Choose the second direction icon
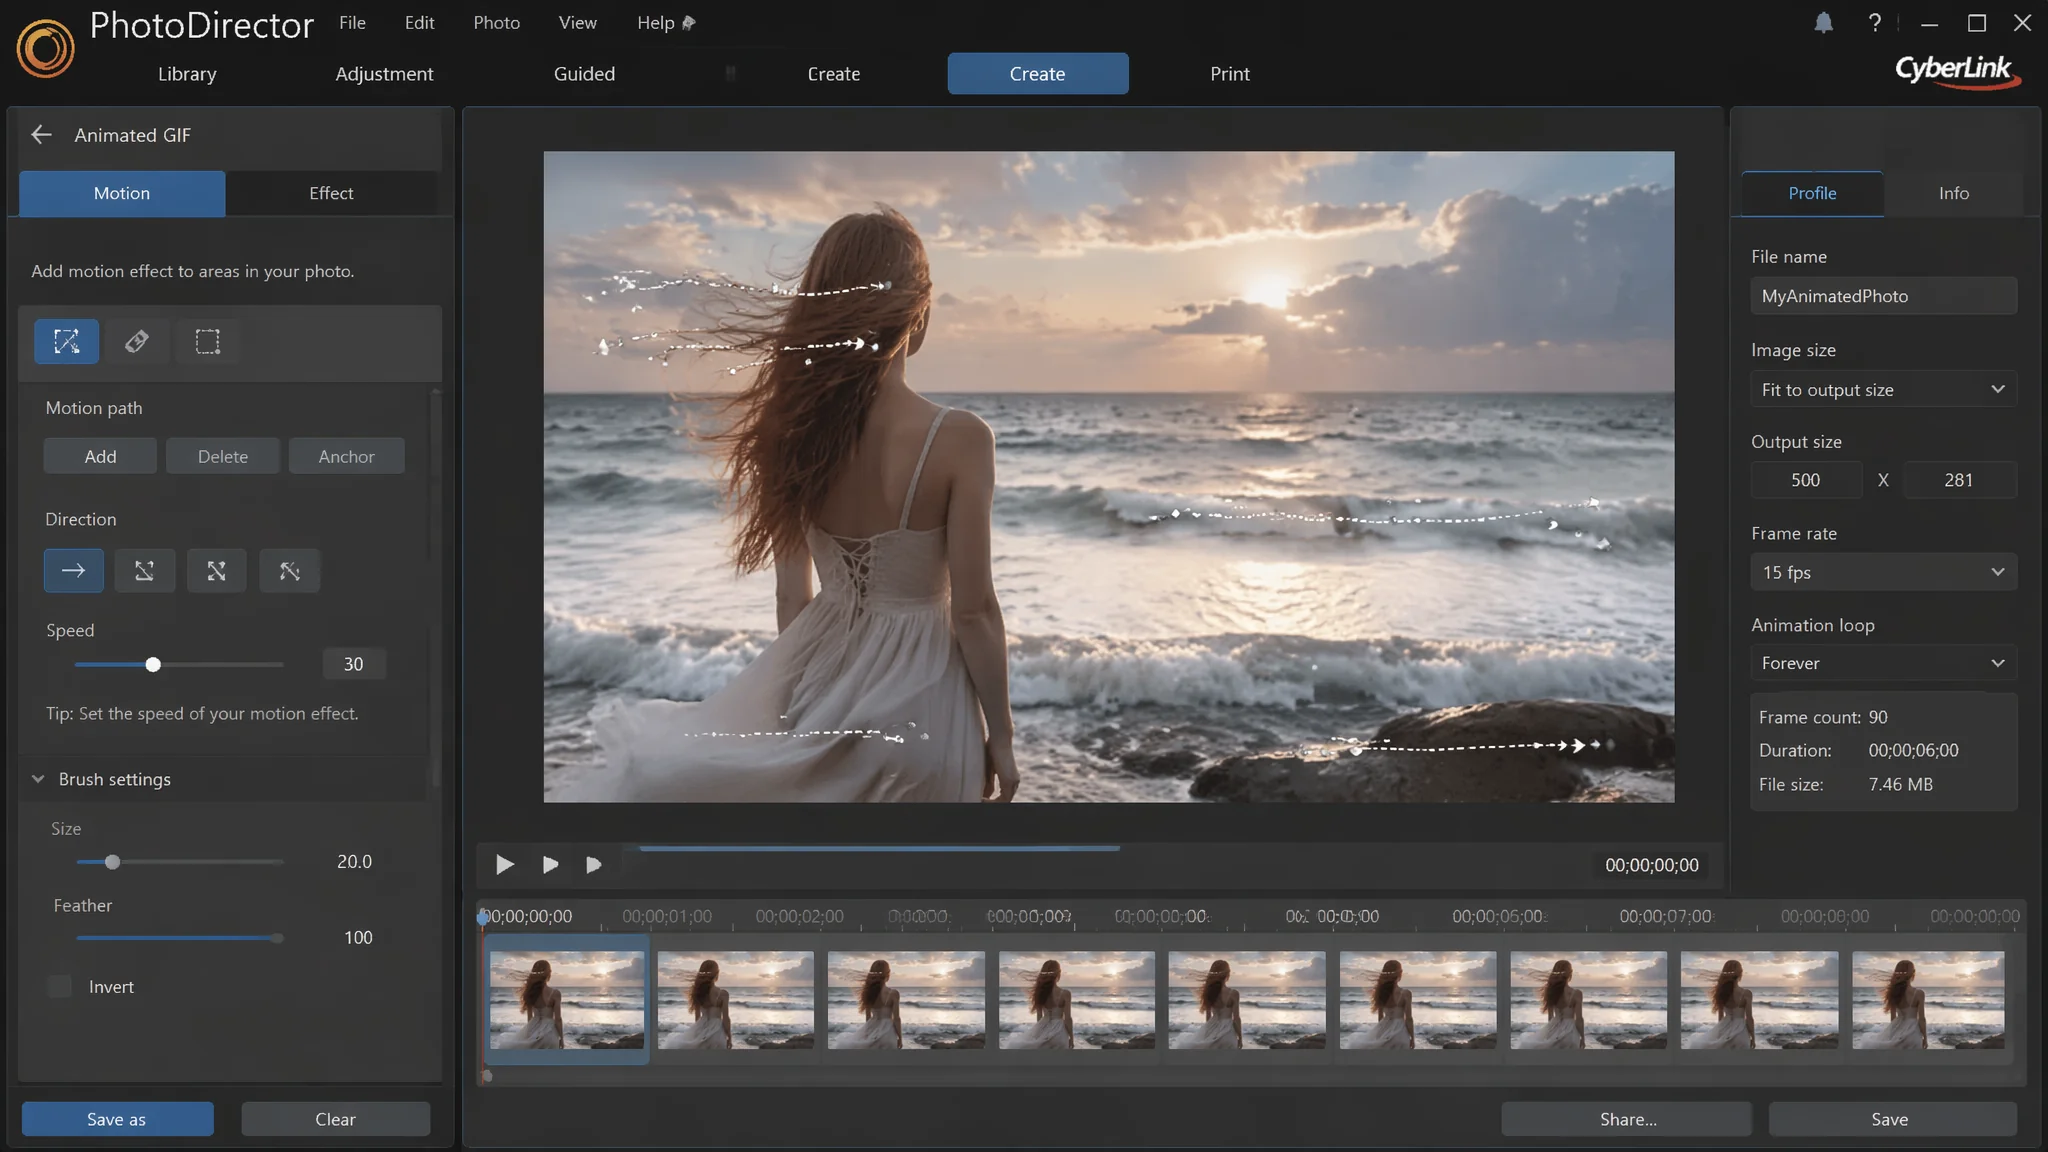Screen dimensions: 2048x1152 145,571
